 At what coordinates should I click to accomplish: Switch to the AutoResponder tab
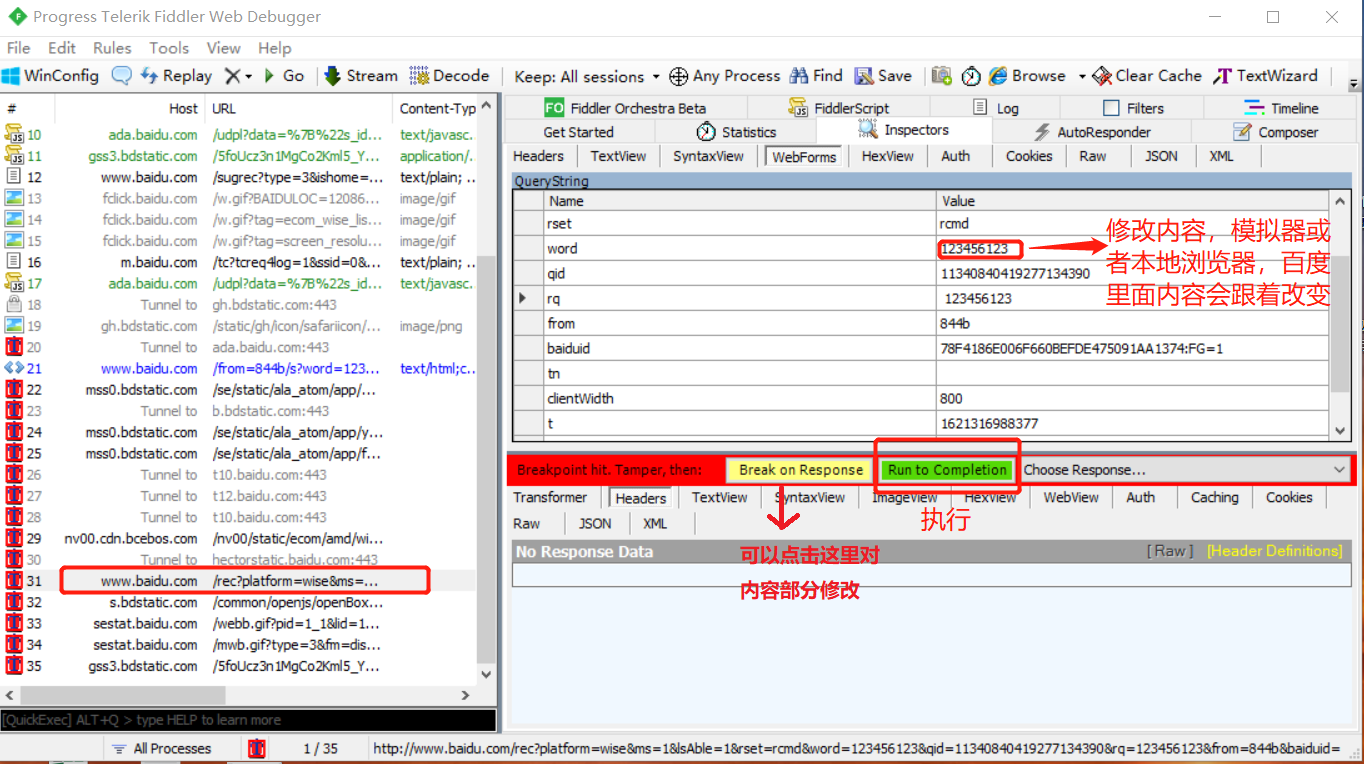1091,132
